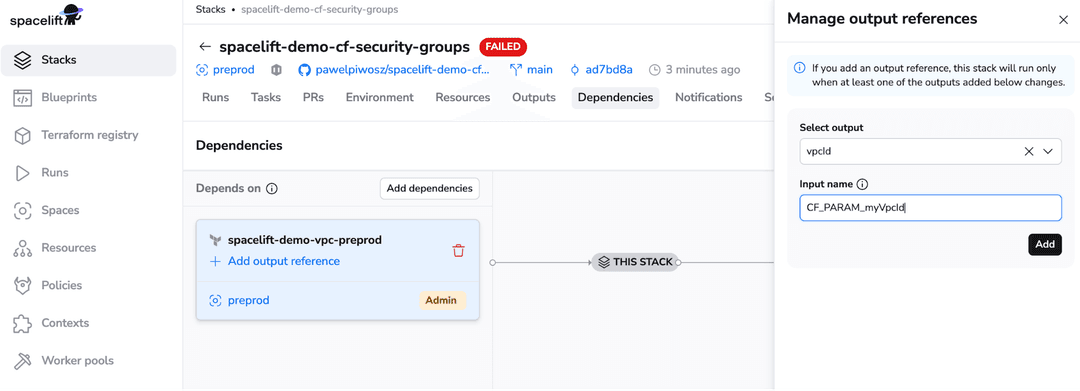Click Terraform icon on spacelift-demo-vpc-preprod card
This screenshot has width=1080, height=391.
click(216, 240)
